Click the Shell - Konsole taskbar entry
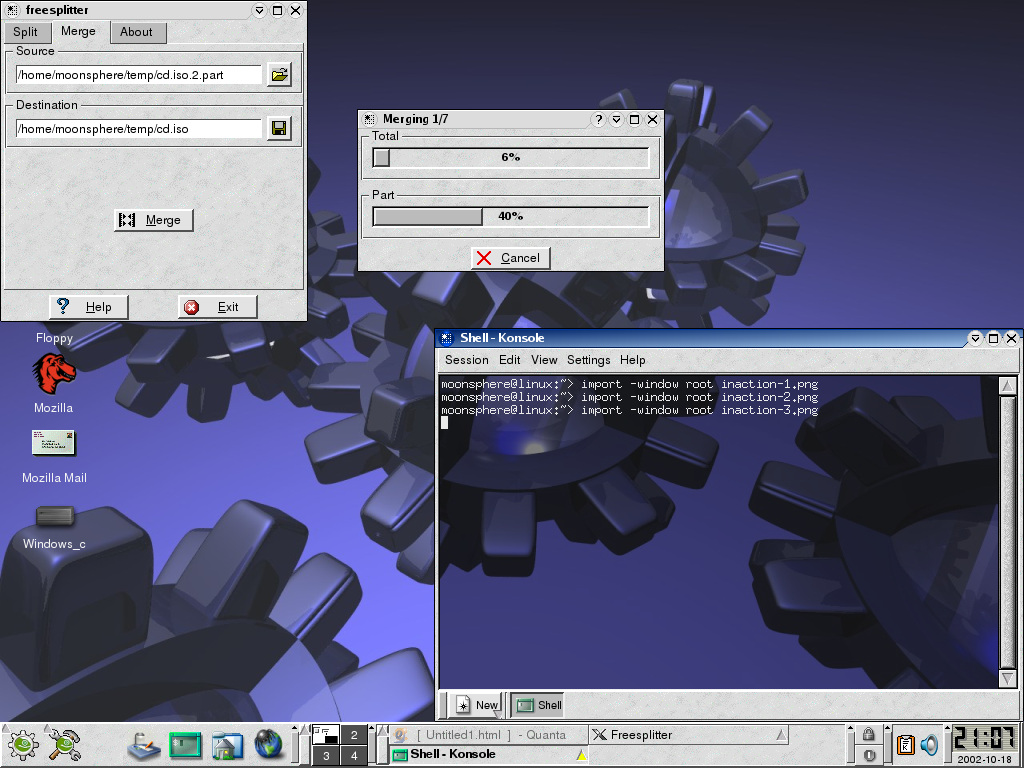 click(x=488, y=755)
